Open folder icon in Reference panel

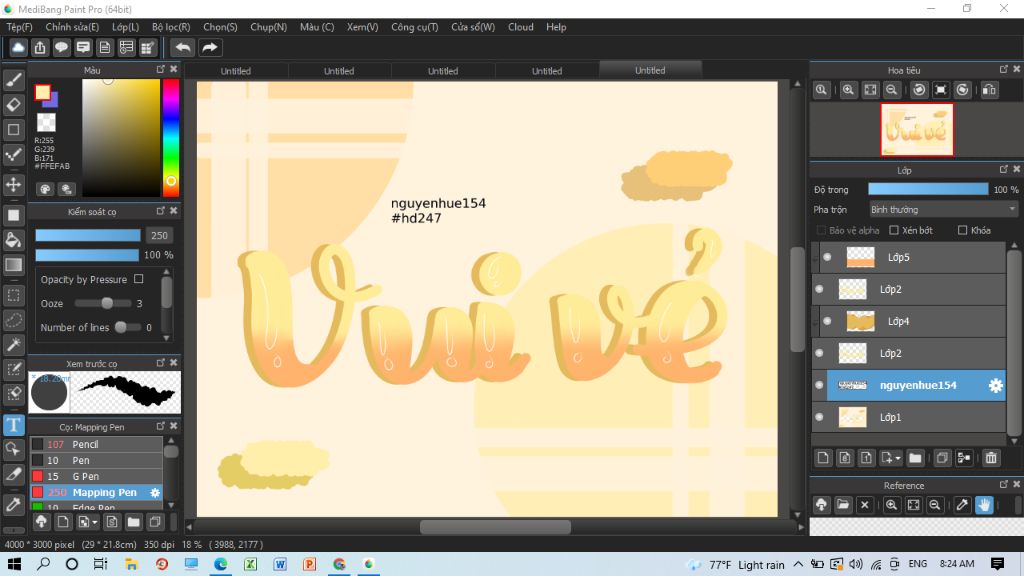[x=843, y=505]
